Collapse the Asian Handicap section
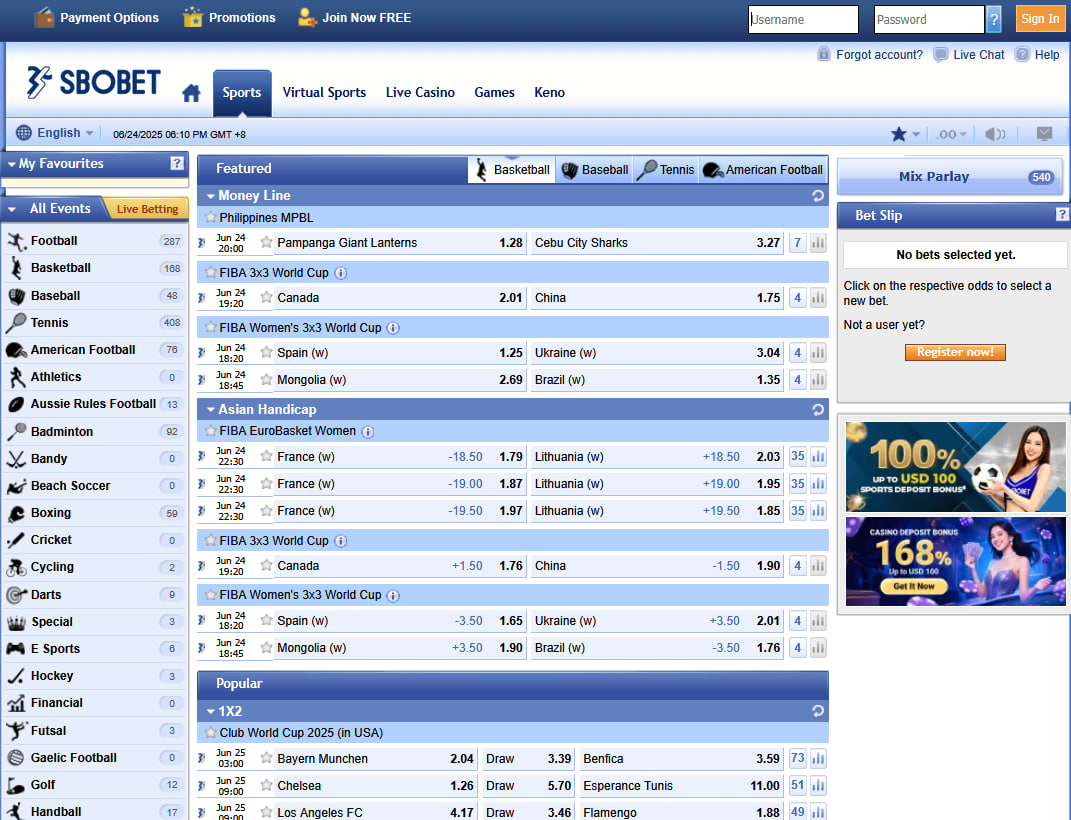Image resolution: width=1071 pixels, height=820 pixels. [x=210, y=410]
